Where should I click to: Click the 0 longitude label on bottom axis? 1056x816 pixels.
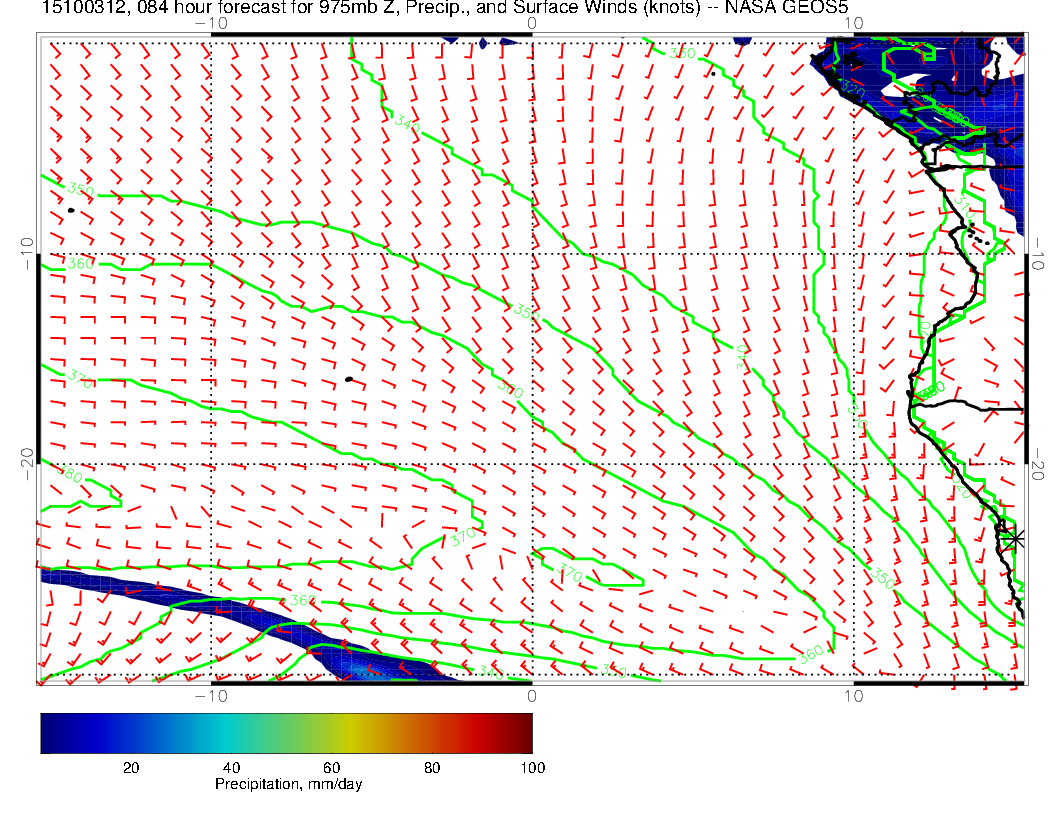click(531, 695)
